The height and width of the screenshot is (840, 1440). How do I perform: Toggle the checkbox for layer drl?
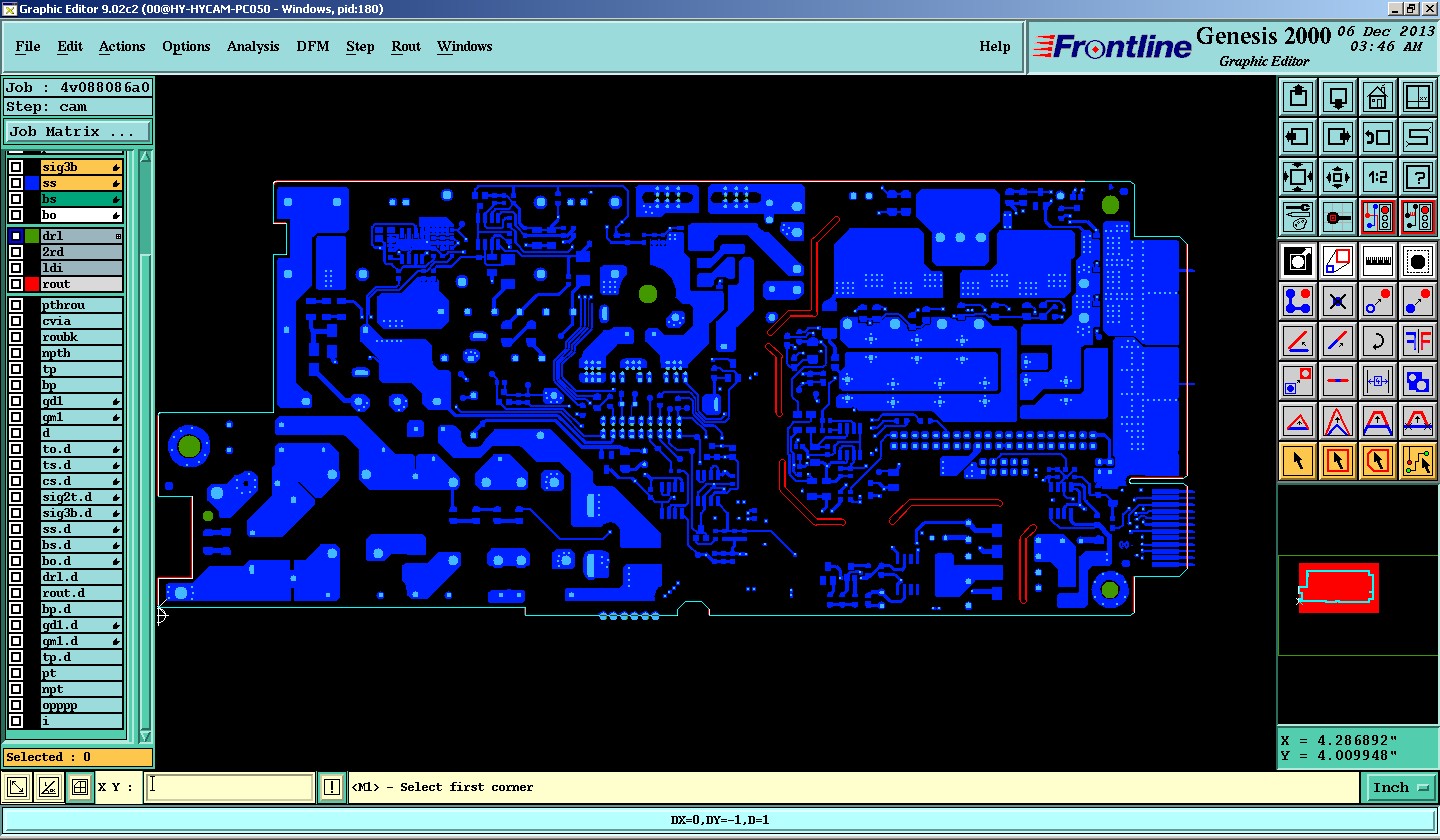click(16, 236)
